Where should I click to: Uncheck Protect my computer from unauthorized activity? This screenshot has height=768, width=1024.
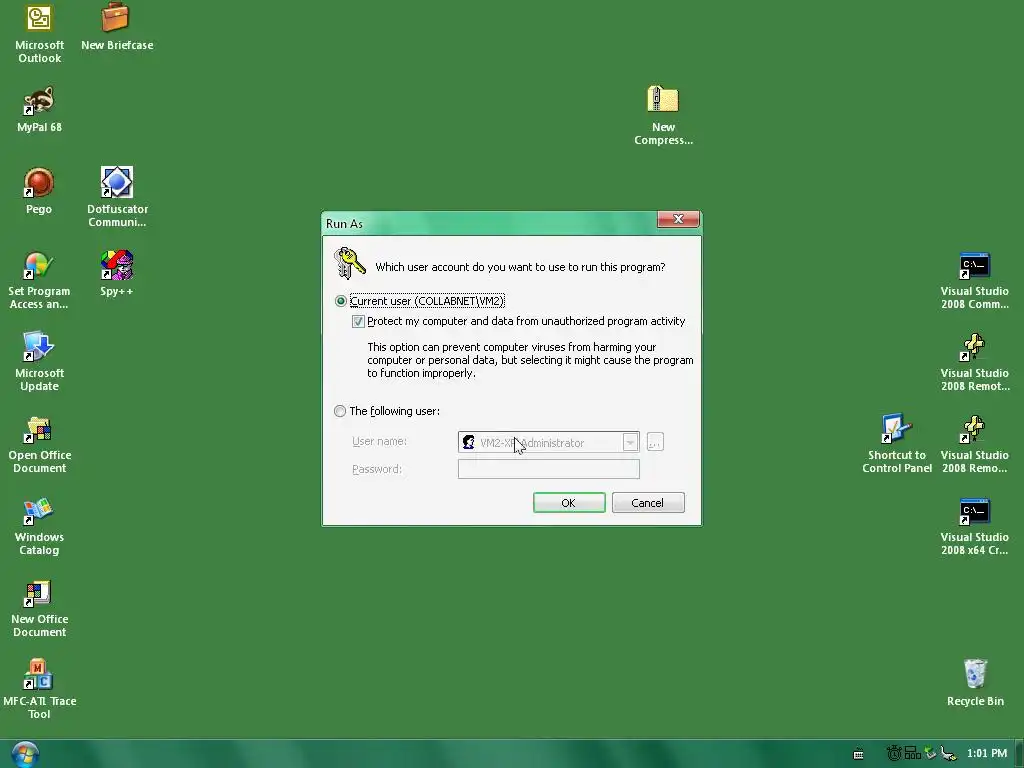pyautogui.click(x=358, y=321)
